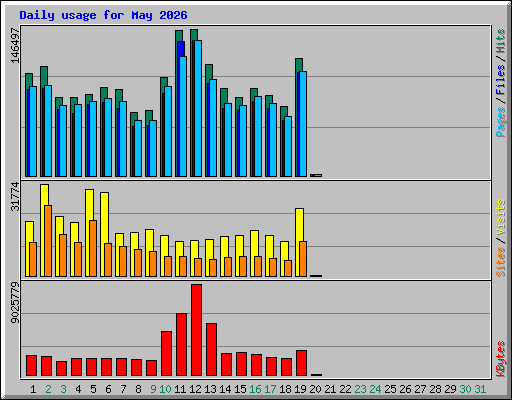Click the 146497 axis value
The image size is (512, 400).
15,46
